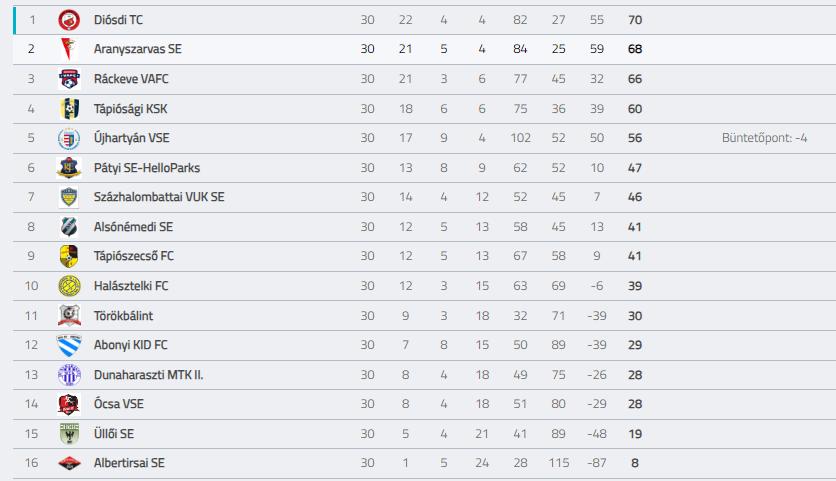Image resolution: width=836 pixels, height=481 pixels.
Task: Select the Tápiószecső FC badge
Action: [69, 256]
